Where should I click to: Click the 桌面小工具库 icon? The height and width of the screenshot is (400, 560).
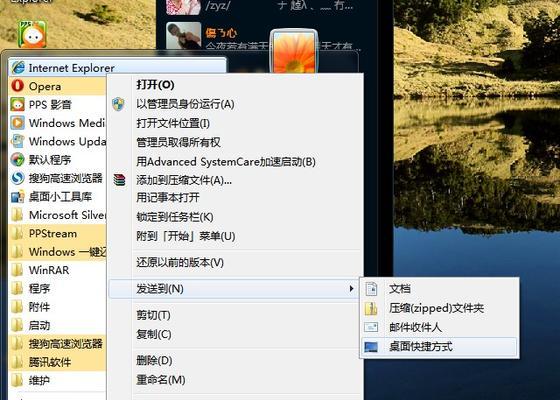[17, 196]
